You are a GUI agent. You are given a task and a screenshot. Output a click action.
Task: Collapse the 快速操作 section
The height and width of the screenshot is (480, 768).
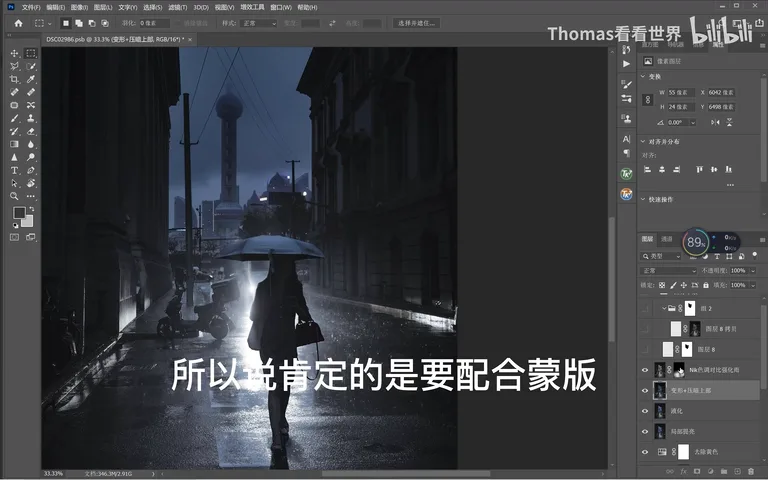(x=643, y=199)
